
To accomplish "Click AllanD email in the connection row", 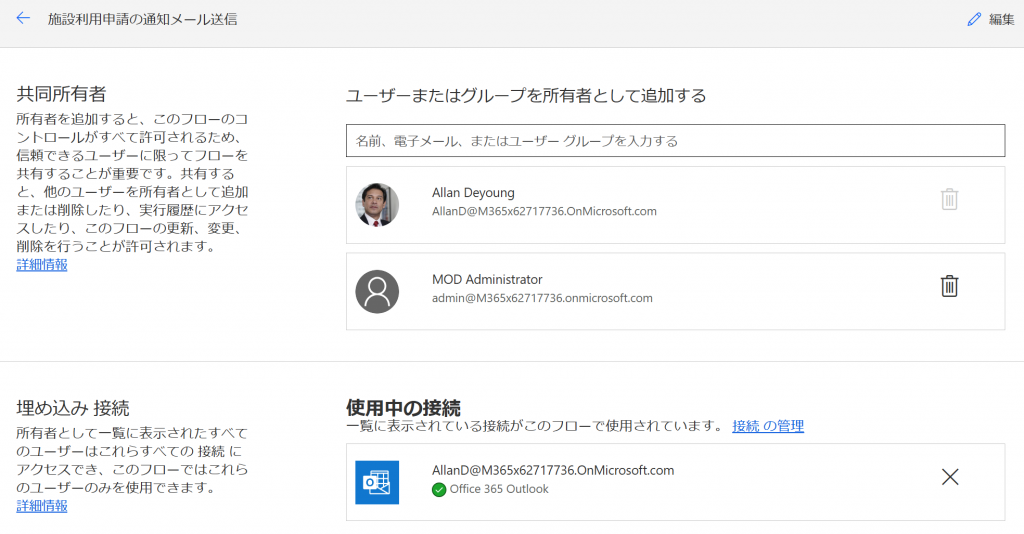I will click(x=553, y=470).
